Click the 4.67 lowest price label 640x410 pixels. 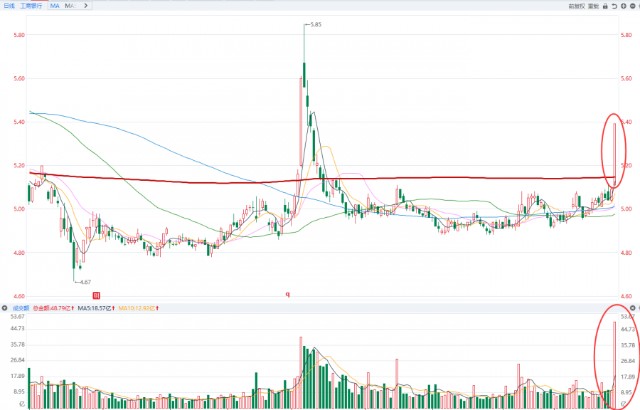pos(85,283)
